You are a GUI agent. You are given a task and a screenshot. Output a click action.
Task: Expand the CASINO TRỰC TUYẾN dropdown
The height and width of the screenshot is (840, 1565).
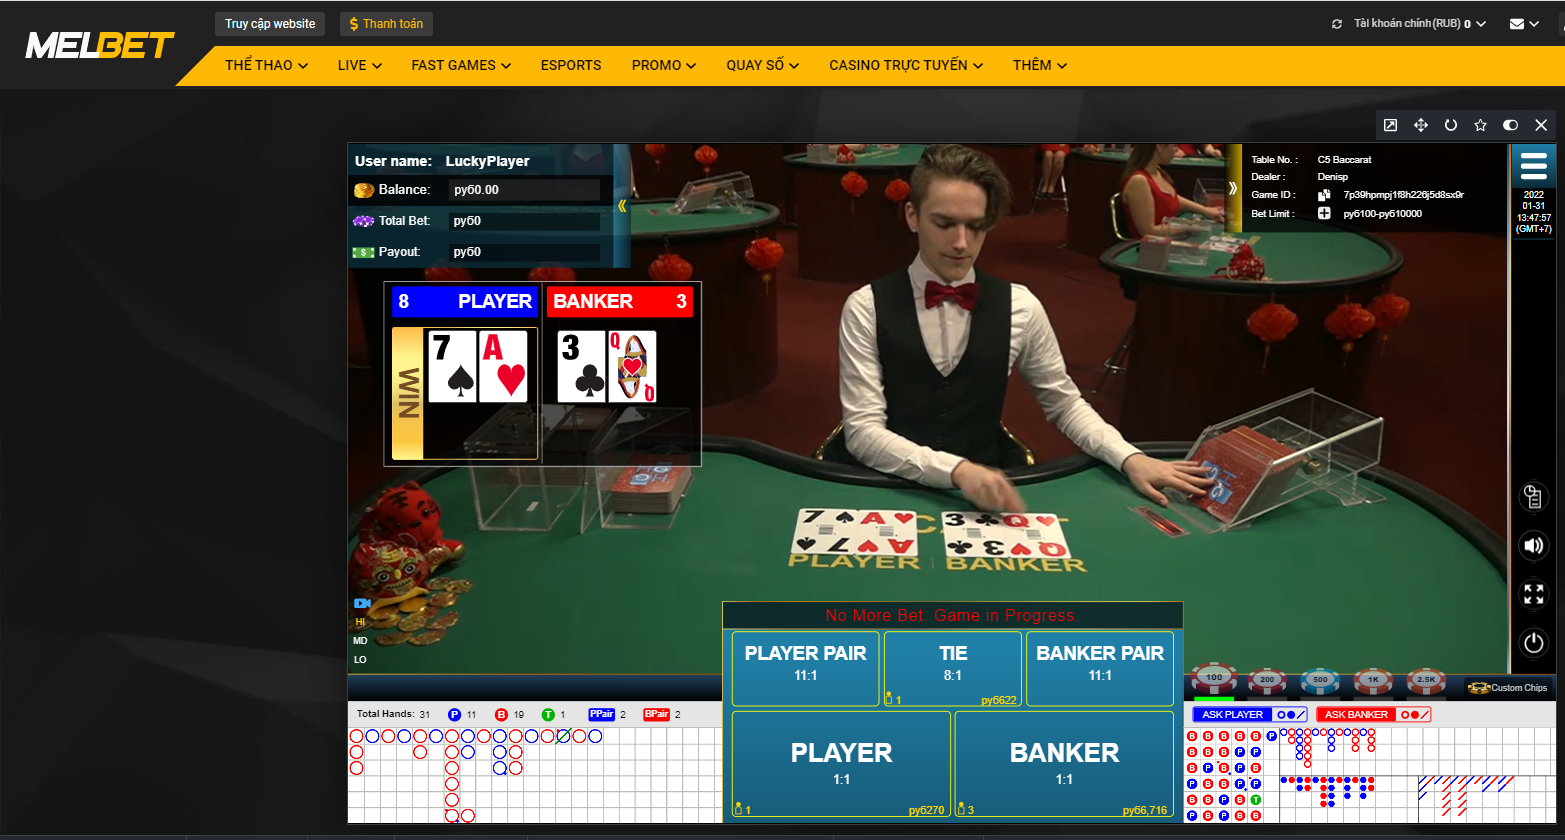906,65
